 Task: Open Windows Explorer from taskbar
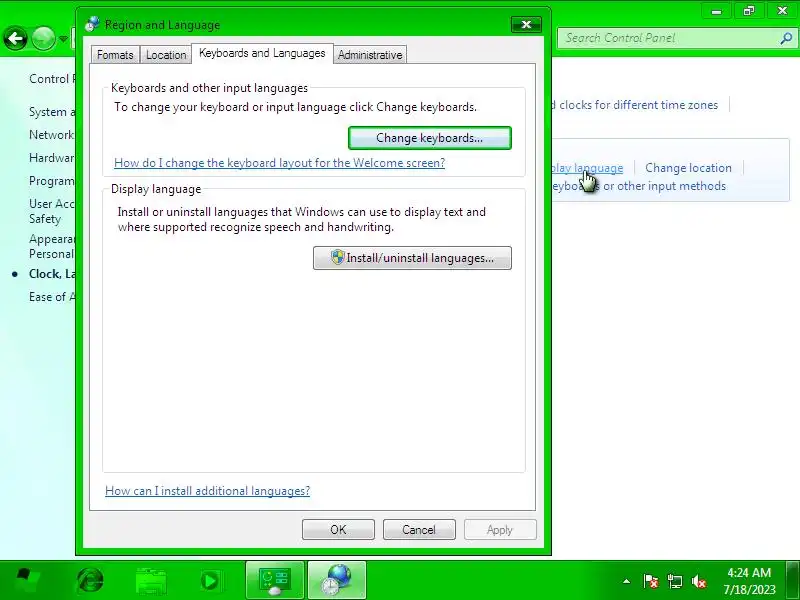click(151, 581)
